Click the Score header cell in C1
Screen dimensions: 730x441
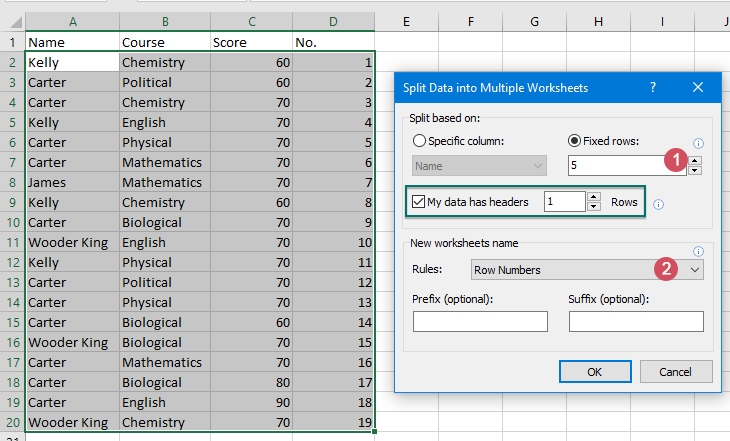[x=250, y=42]
